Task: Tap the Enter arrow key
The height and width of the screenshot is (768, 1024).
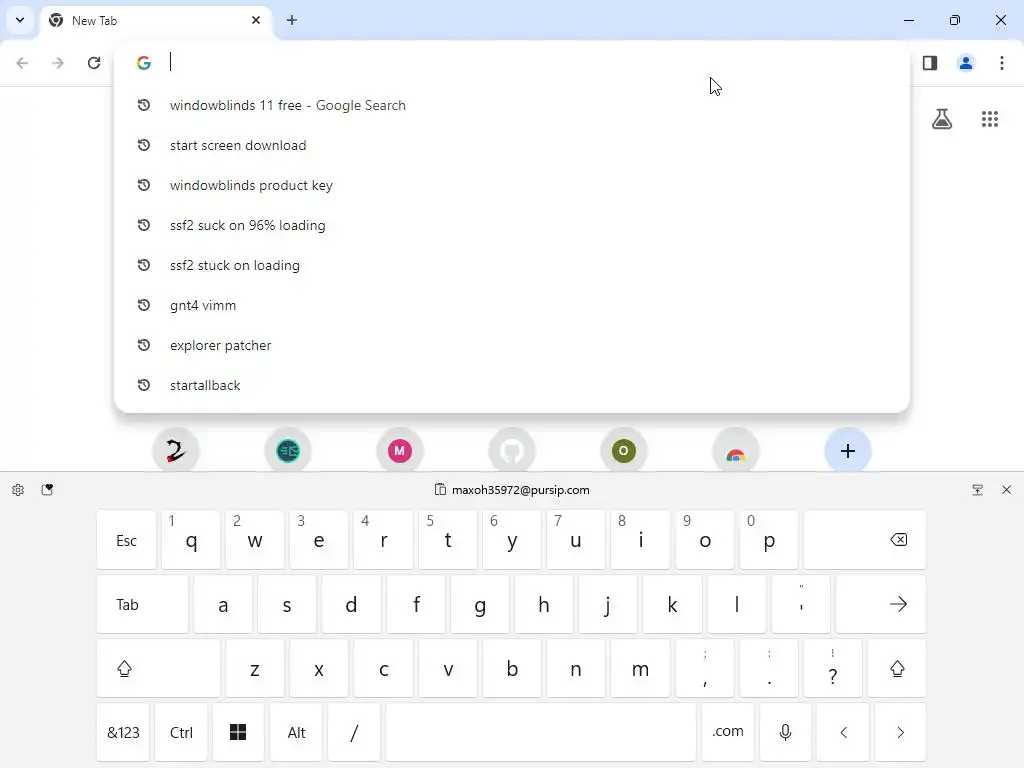Action: coord(881,604)
